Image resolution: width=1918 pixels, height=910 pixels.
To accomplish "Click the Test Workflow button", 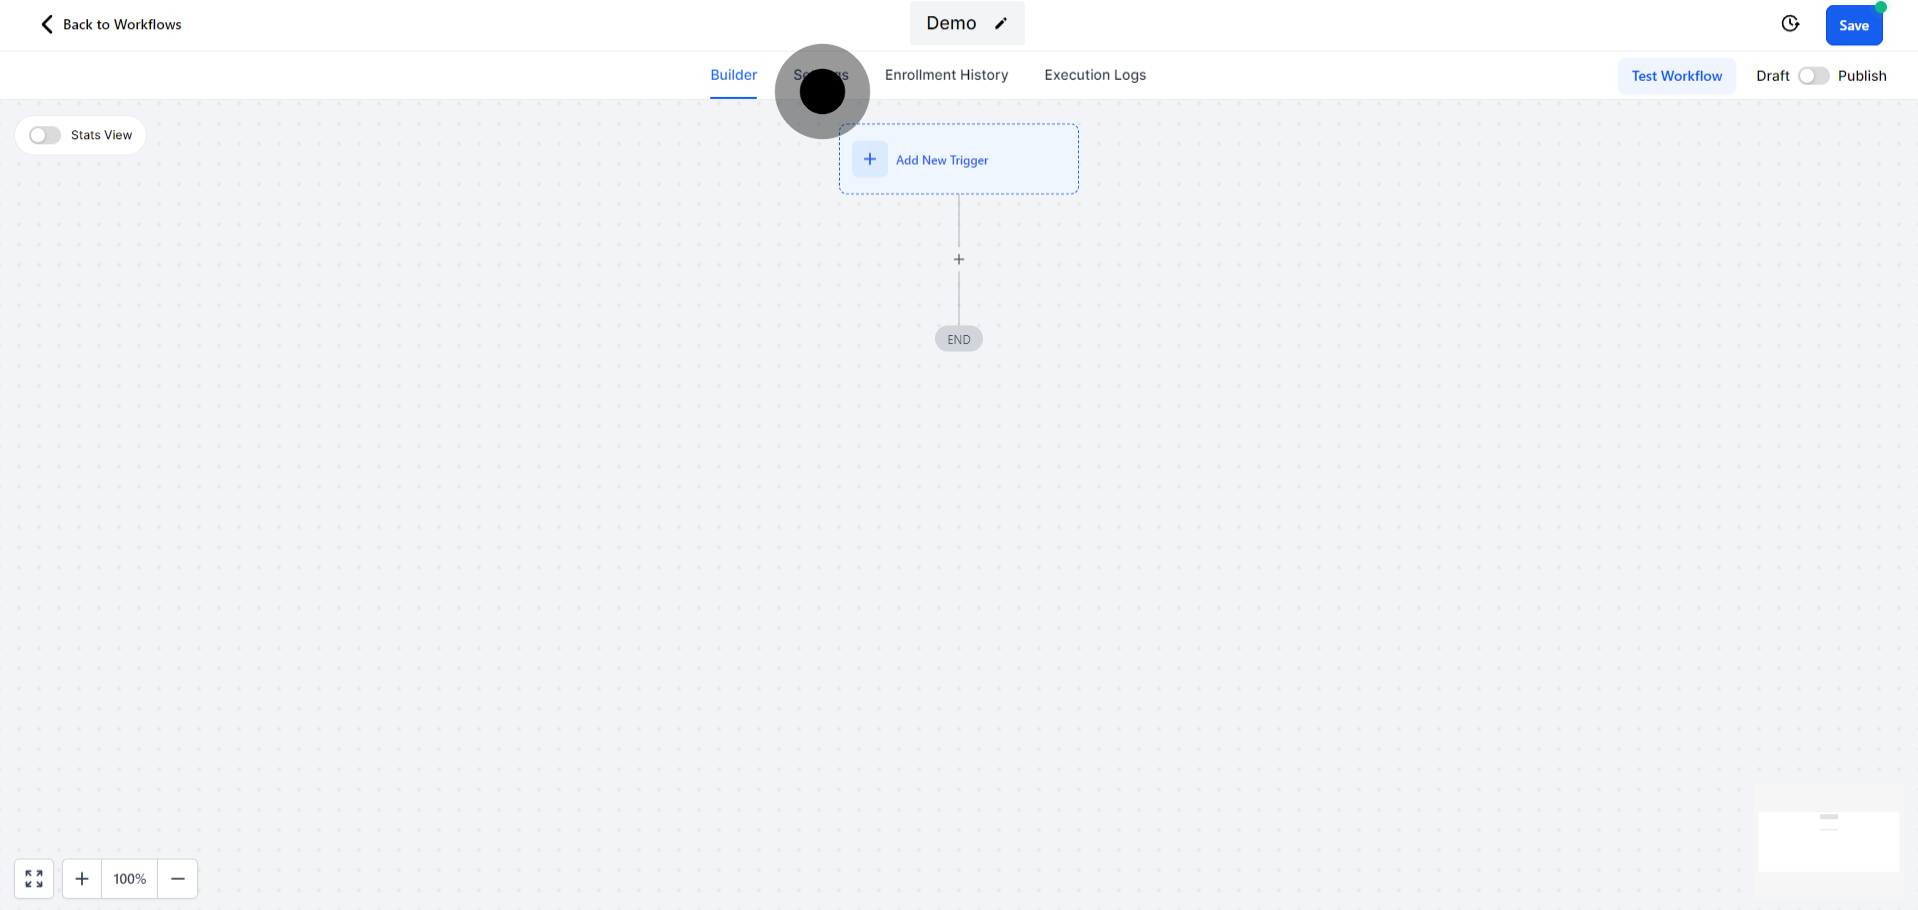I will coord(1676,76).
